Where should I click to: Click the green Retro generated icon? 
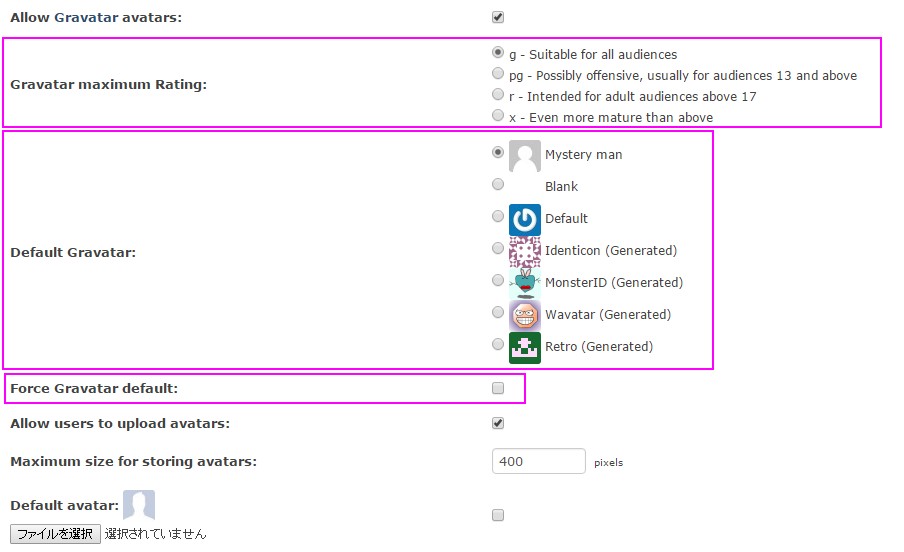point(525,347)
